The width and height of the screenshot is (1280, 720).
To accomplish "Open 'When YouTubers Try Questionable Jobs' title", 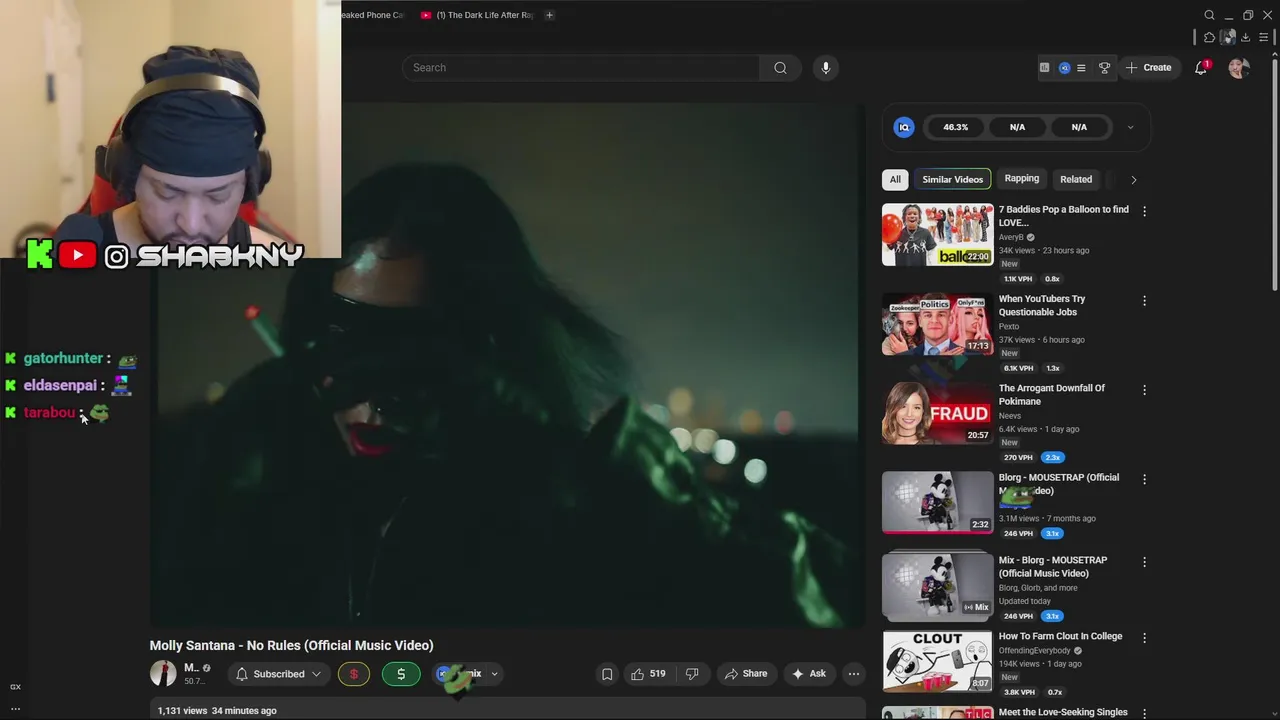I will click(x=1041, y=305).
